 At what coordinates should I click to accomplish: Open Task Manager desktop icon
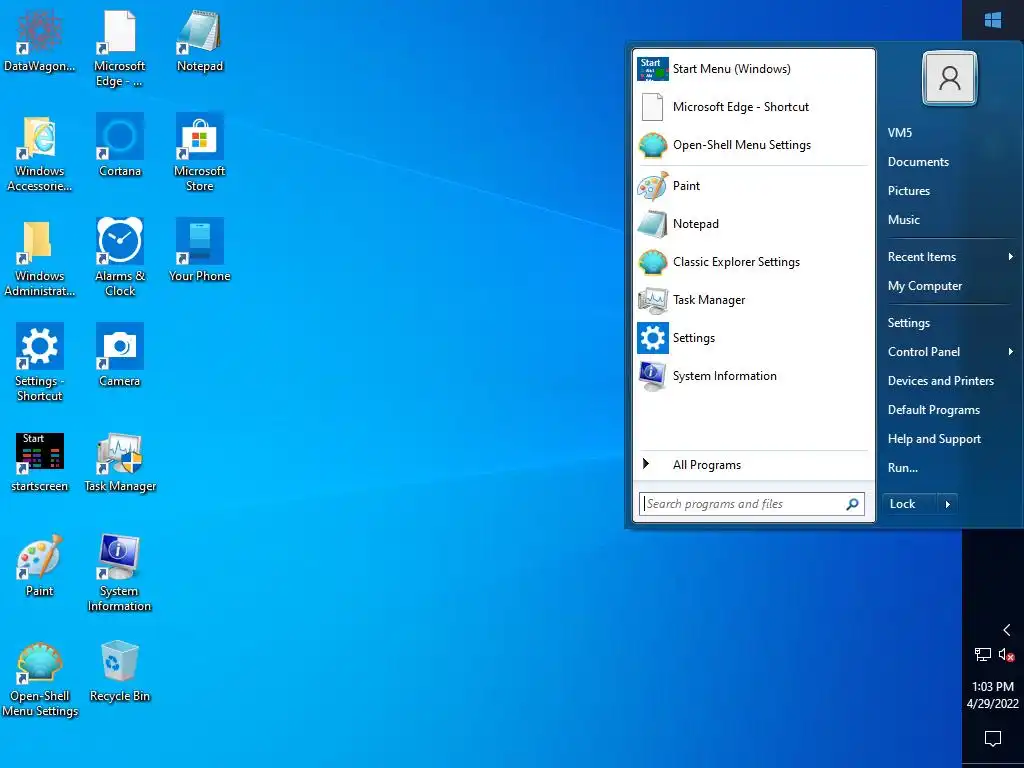[x=120, y=462]
